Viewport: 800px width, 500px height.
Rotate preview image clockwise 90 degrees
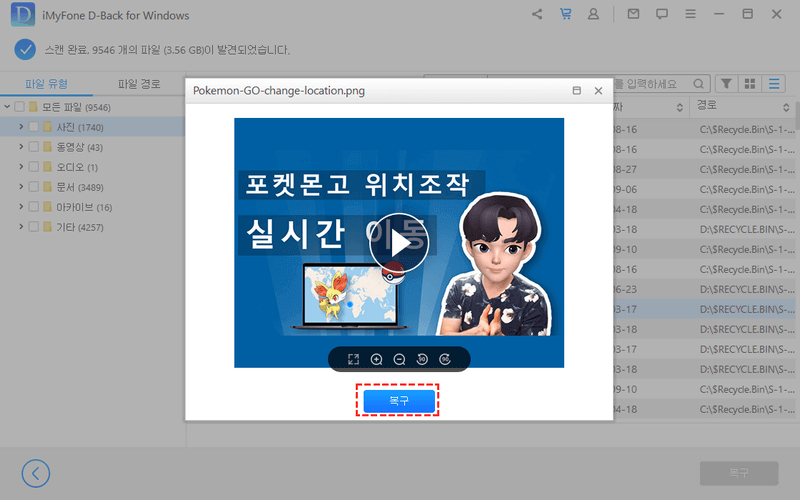[x=445, y=359]
